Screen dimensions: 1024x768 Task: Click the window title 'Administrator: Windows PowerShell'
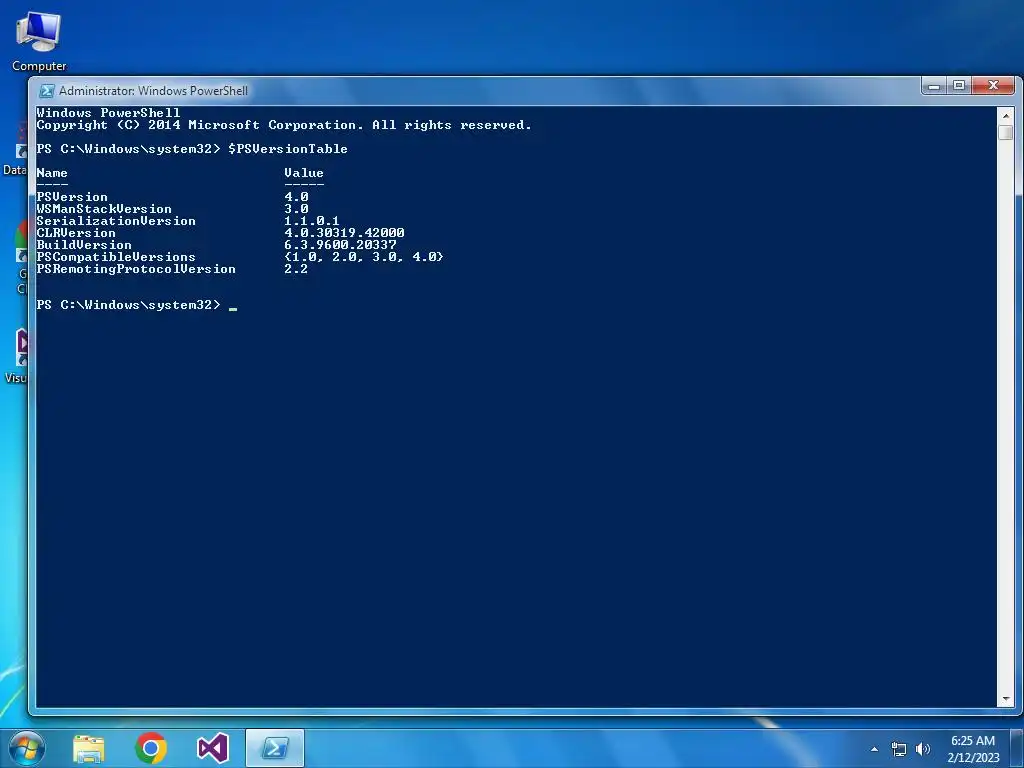(153, 91)
